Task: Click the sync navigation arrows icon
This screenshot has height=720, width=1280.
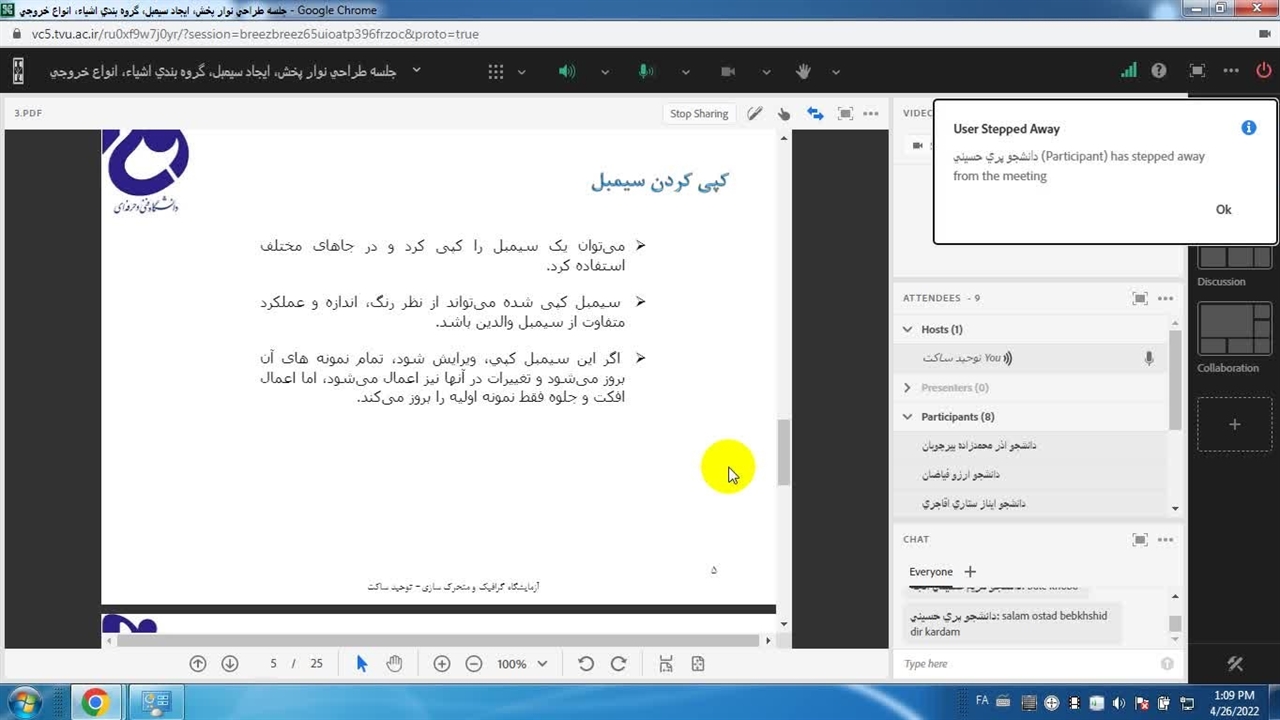Action: pos(815,114)
